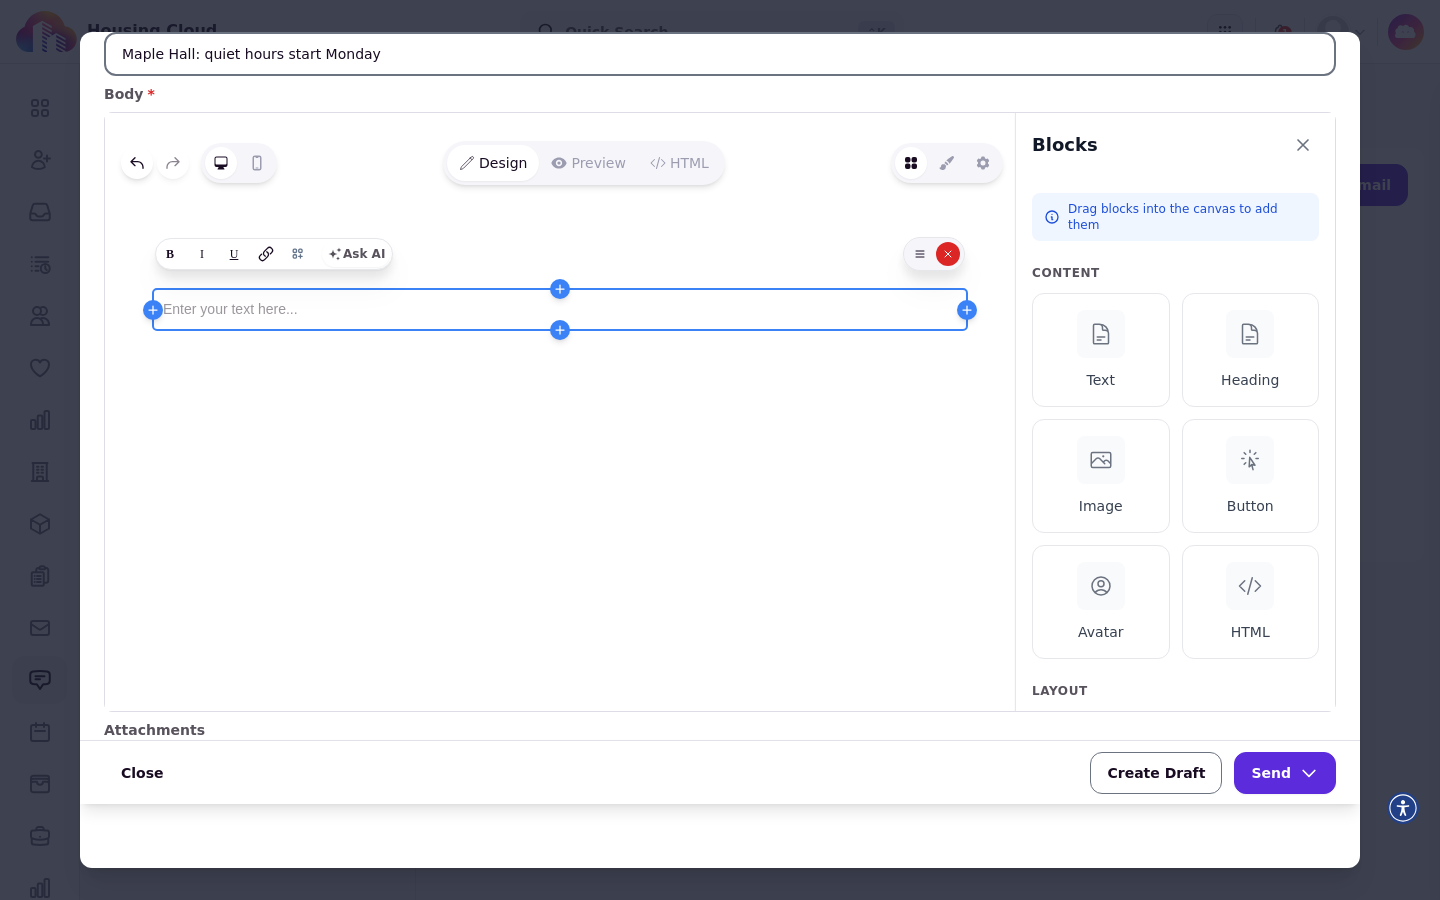Select the Heading content block
Image resolution: width=1440 pixels, height=900 pixels.
click(1250, 350)
